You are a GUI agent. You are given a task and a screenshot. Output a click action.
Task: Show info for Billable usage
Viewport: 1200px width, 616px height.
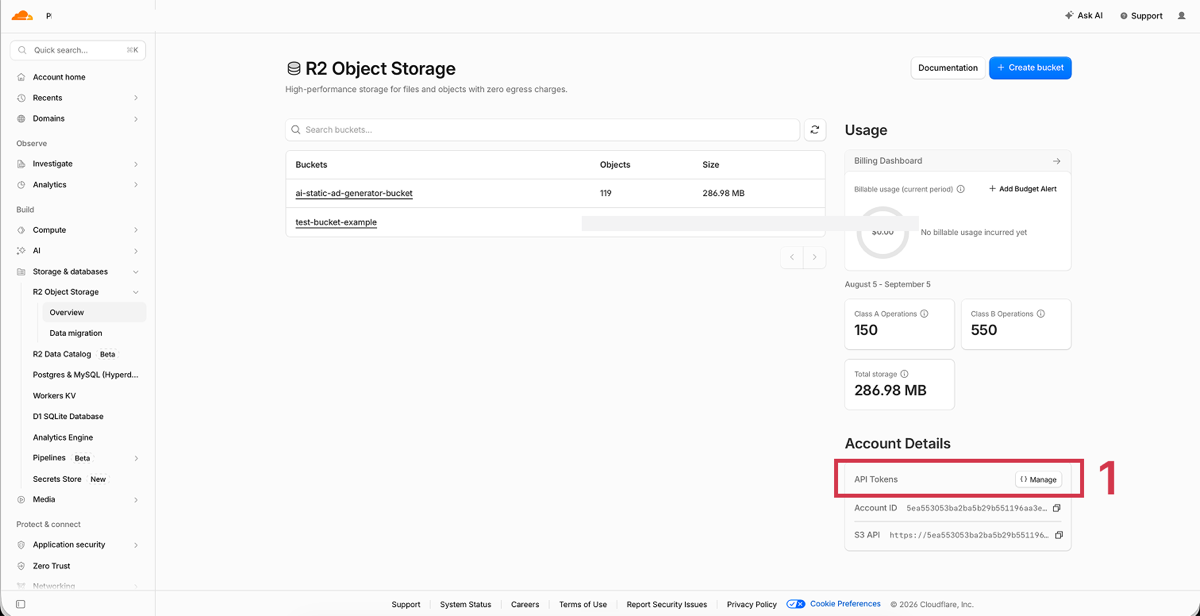[x=961, y=189]
